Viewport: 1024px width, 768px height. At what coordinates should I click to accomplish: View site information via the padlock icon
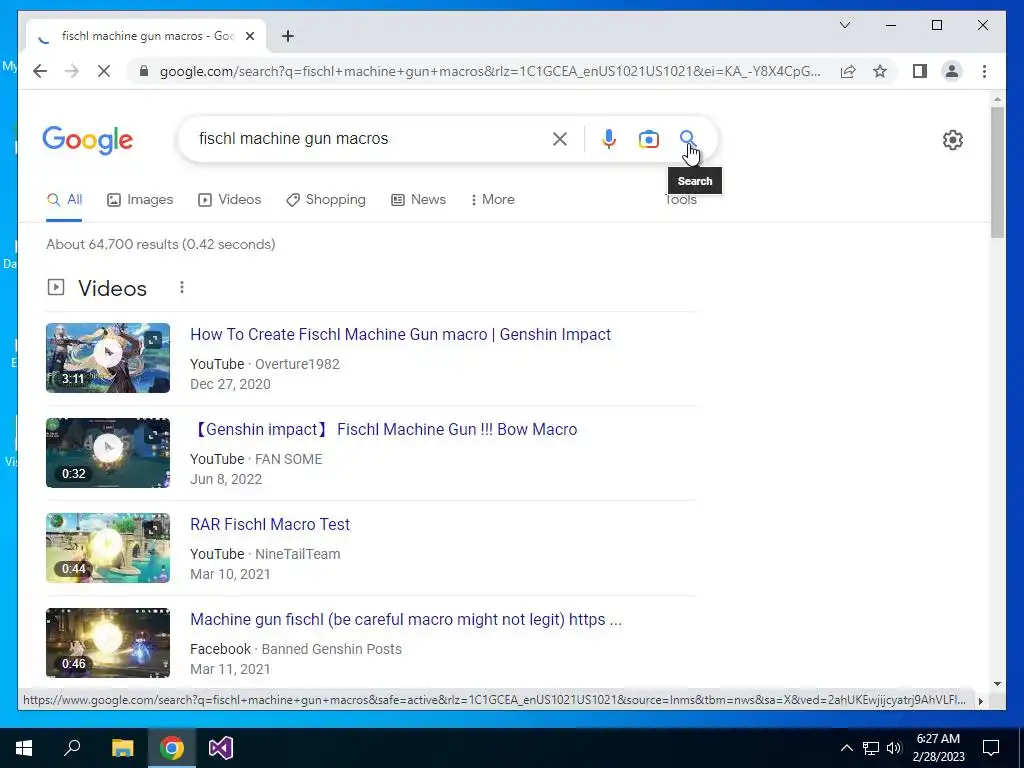click(144, 71)
